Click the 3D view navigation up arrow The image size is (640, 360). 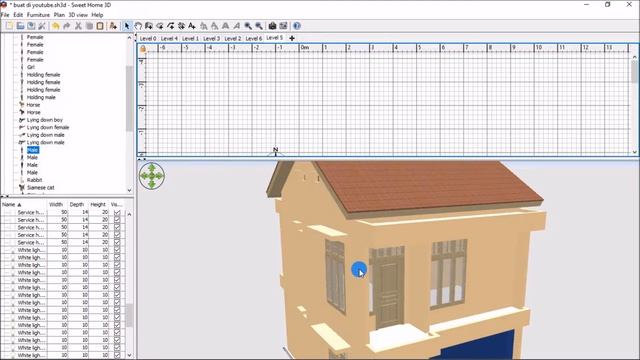[x=152, y=168]
